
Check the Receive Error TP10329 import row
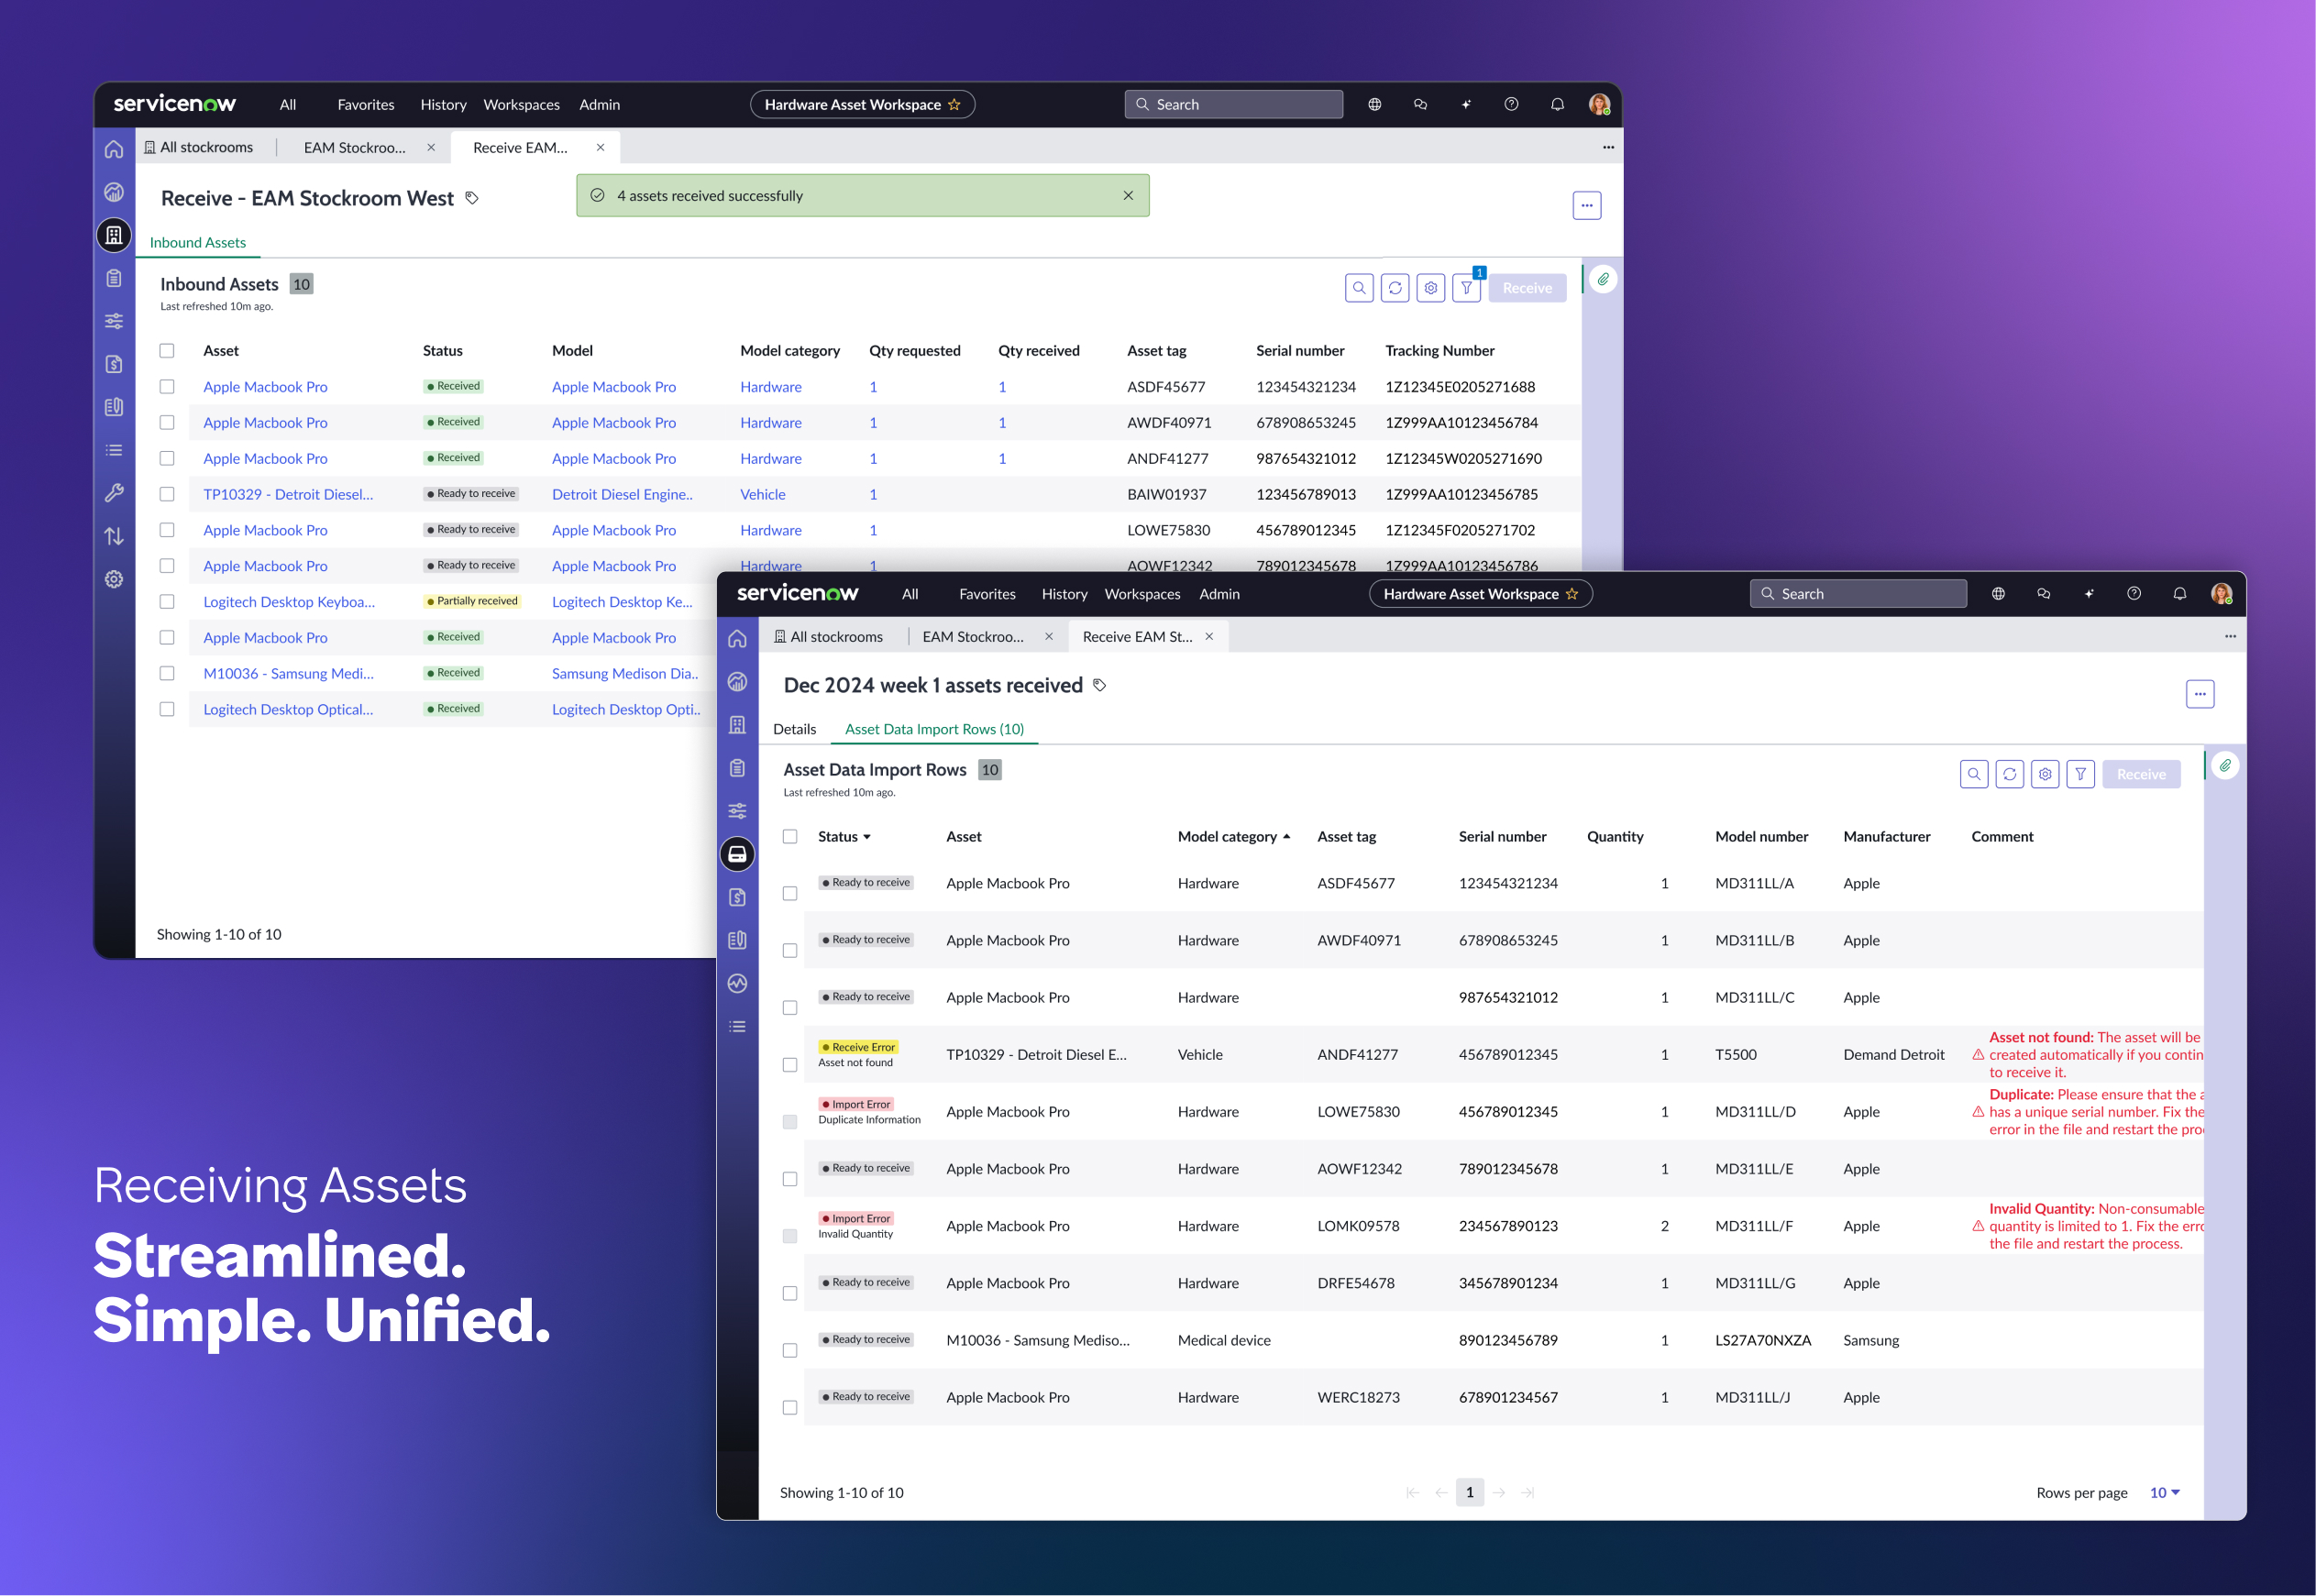click(x=790, y=1065)
